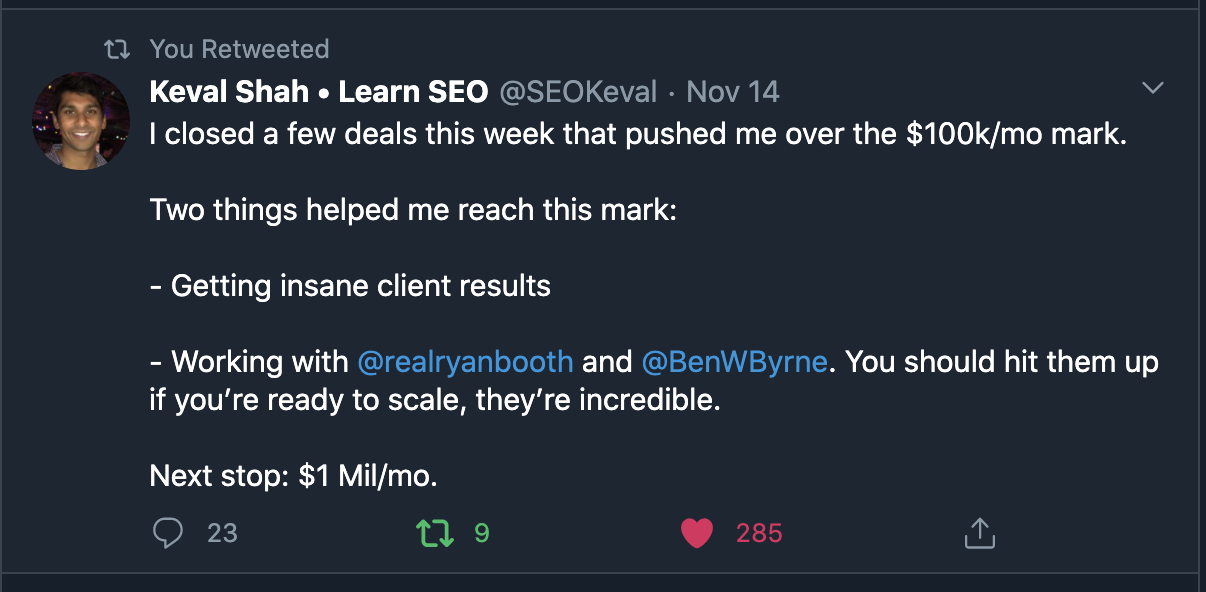Undo retweet using the green retweet icon
1206x592 pixels.
[x=435, y=533]
